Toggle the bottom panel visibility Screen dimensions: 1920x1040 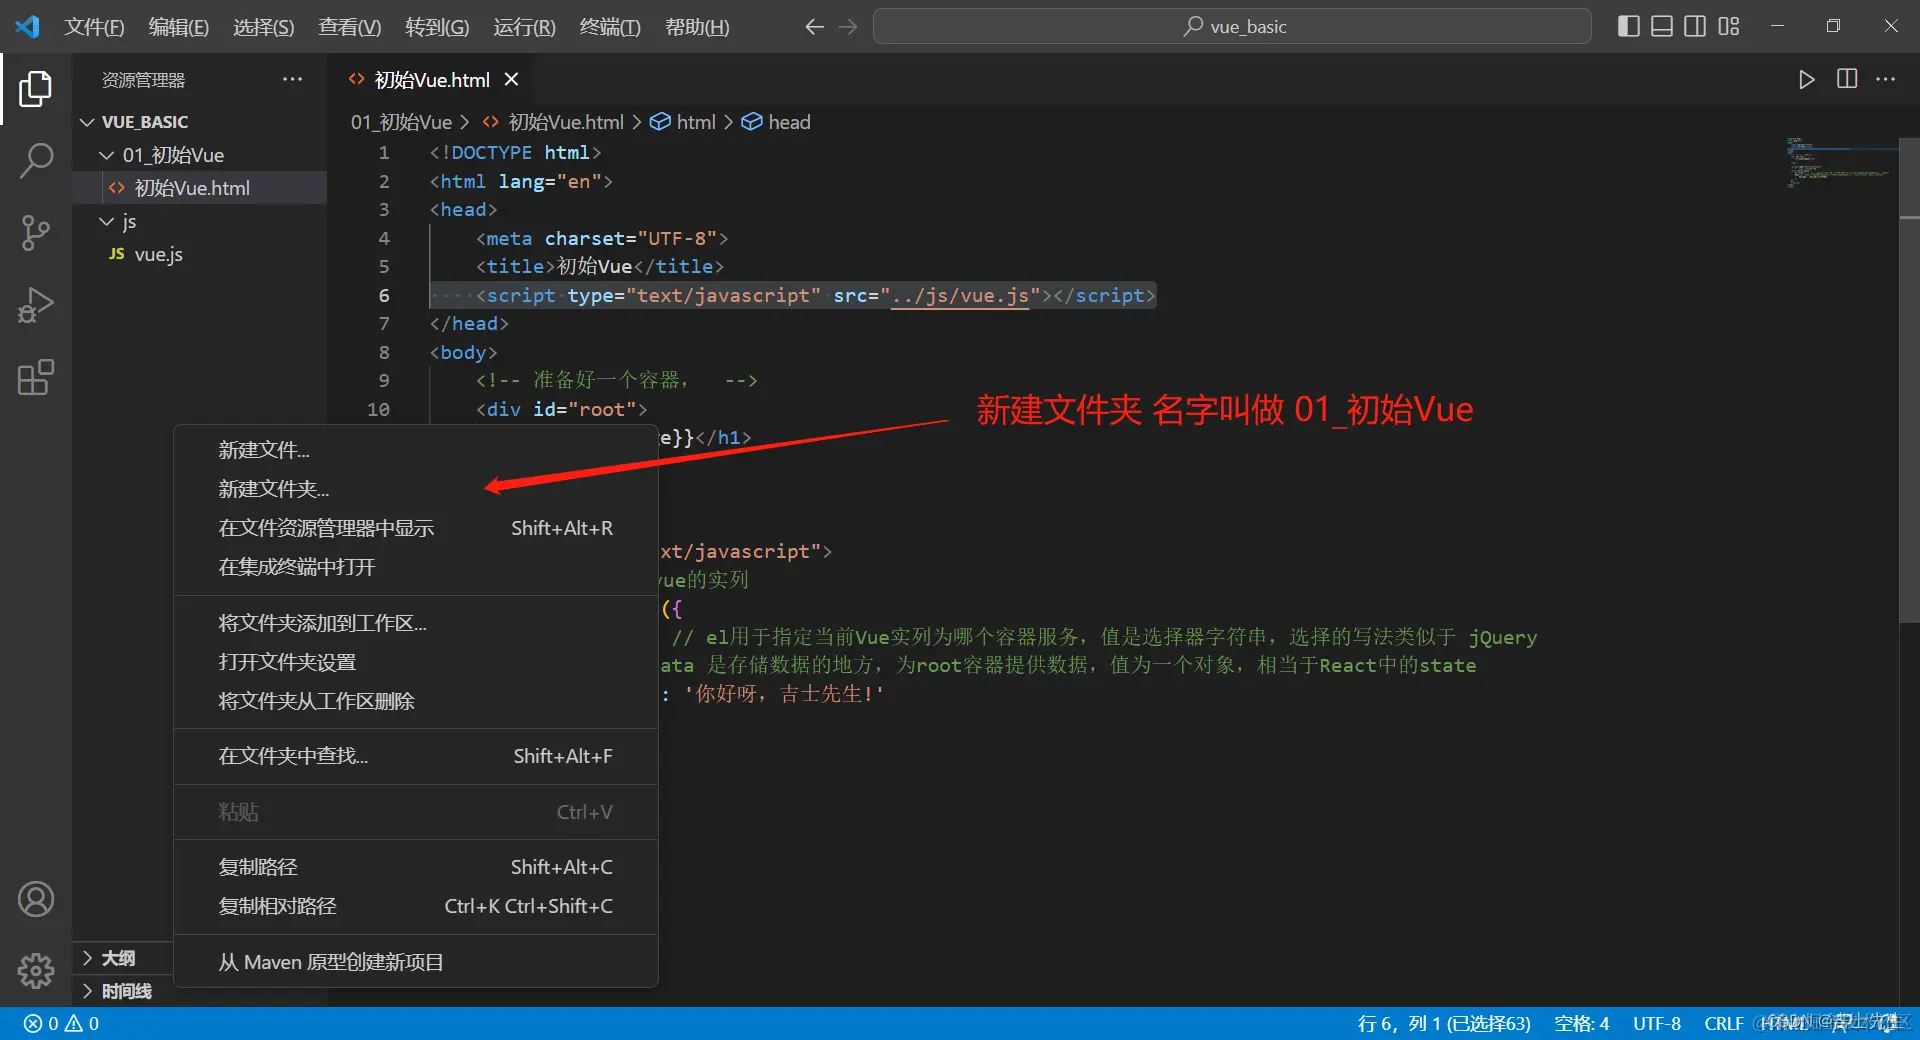(x=1661, y=26)
